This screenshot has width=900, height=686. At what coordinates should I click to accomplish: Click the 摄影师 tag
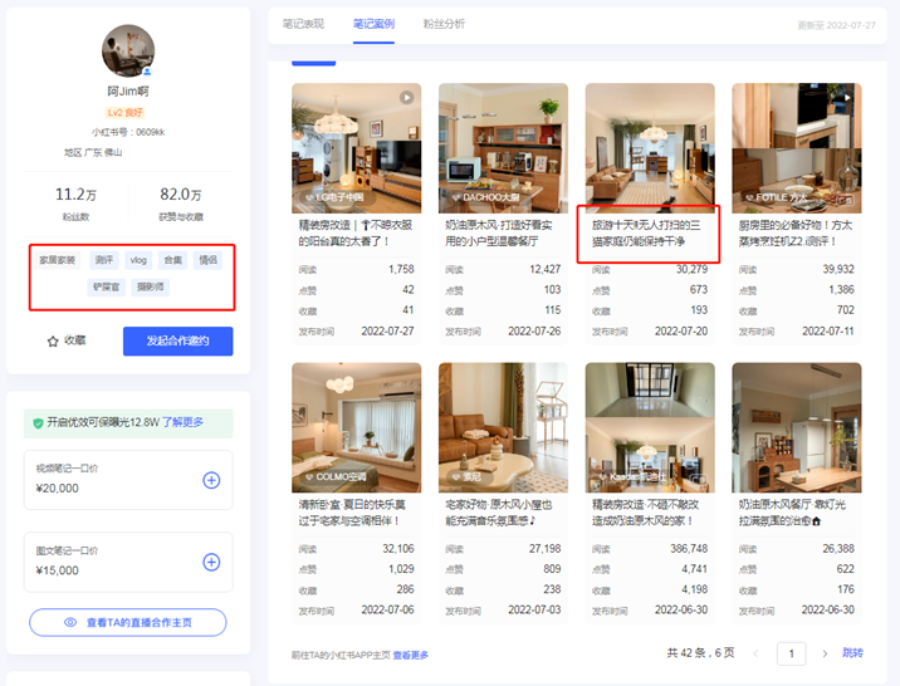pos(150,286)
